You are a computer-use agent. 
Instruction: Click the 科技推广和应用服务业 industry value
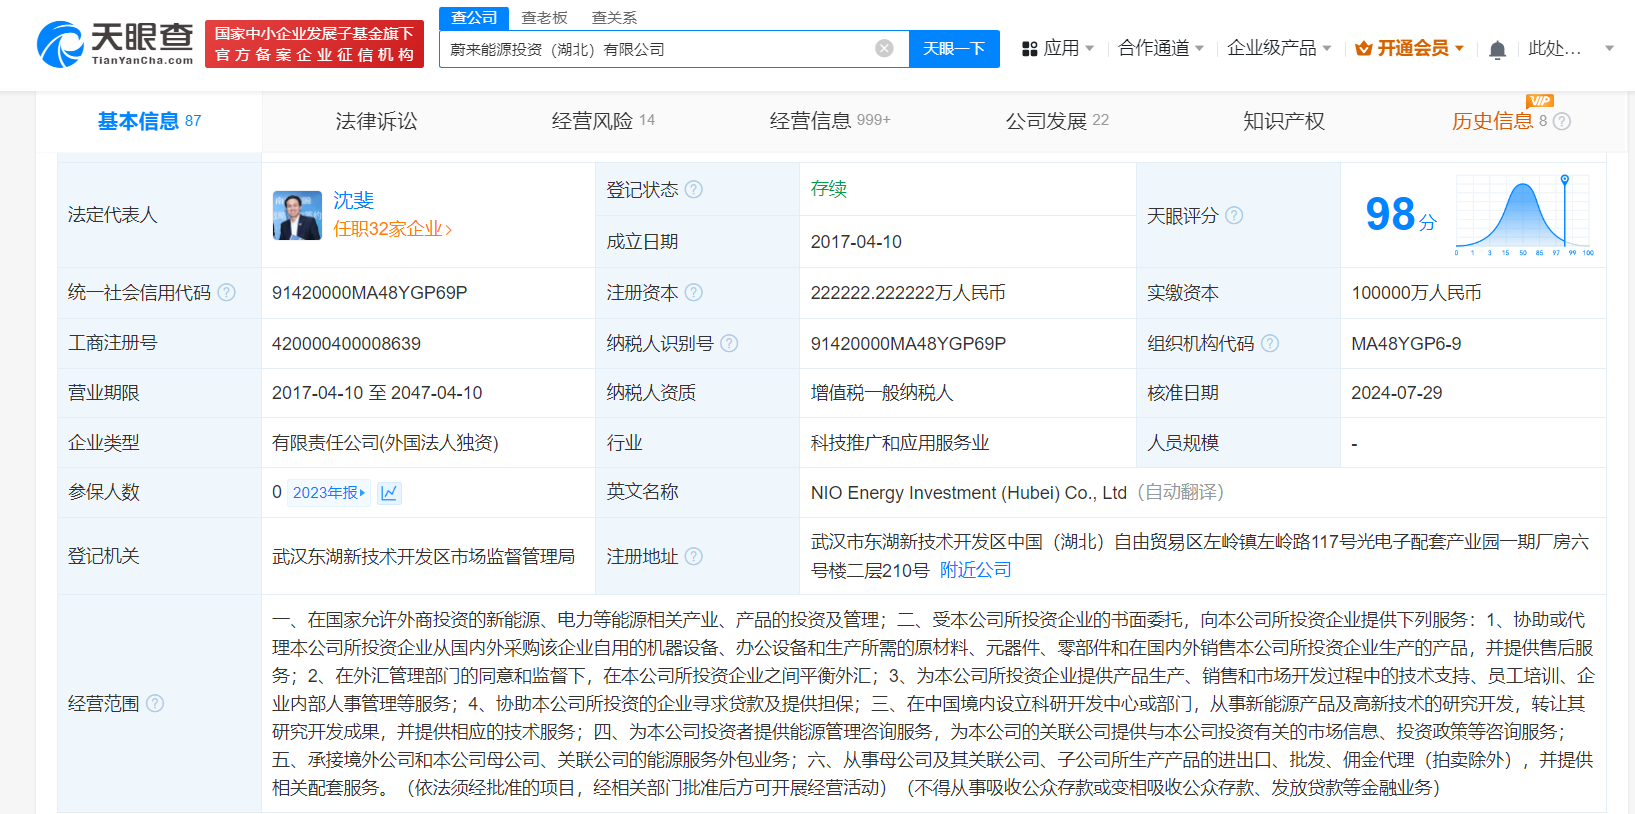(x=900, y=443)
